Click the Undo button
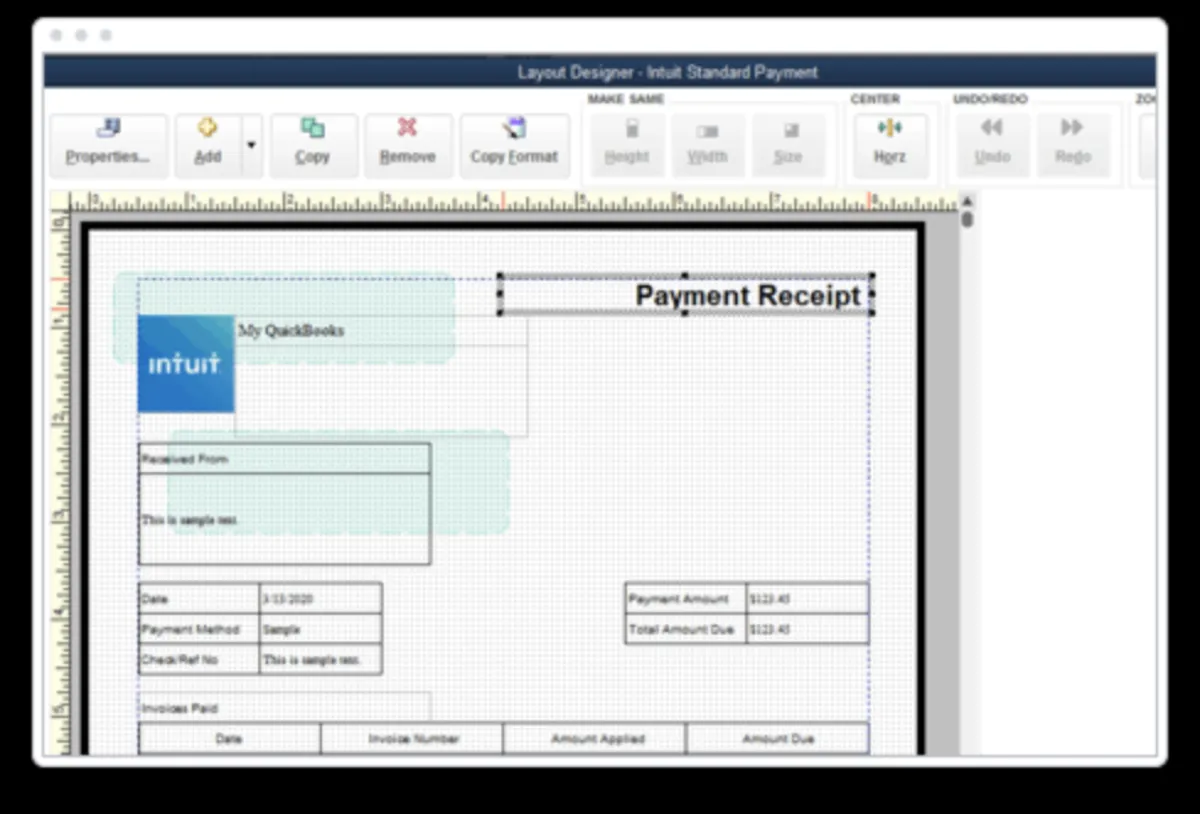 (992, 146)
